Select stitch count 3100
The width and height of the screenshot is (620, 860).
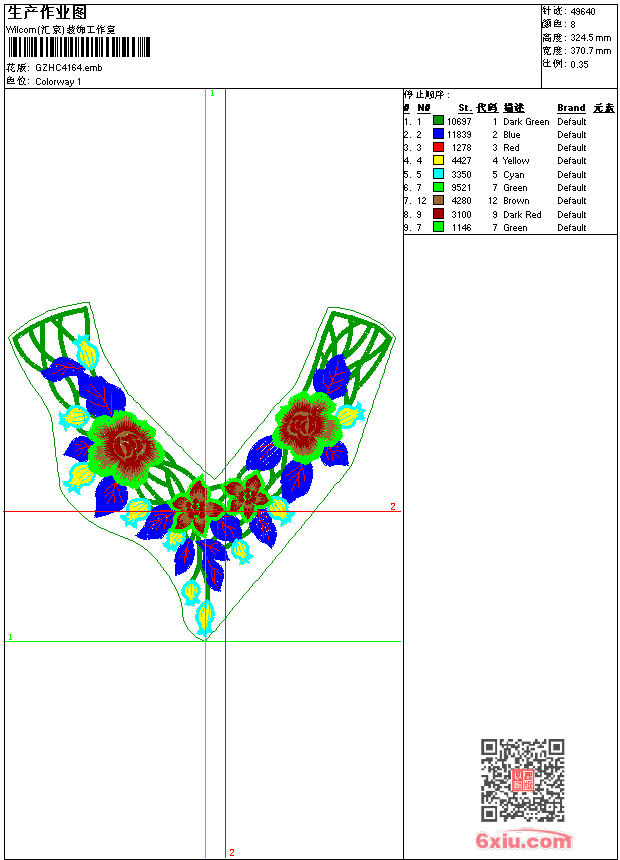pyautogui.click(x=461, y=215)
